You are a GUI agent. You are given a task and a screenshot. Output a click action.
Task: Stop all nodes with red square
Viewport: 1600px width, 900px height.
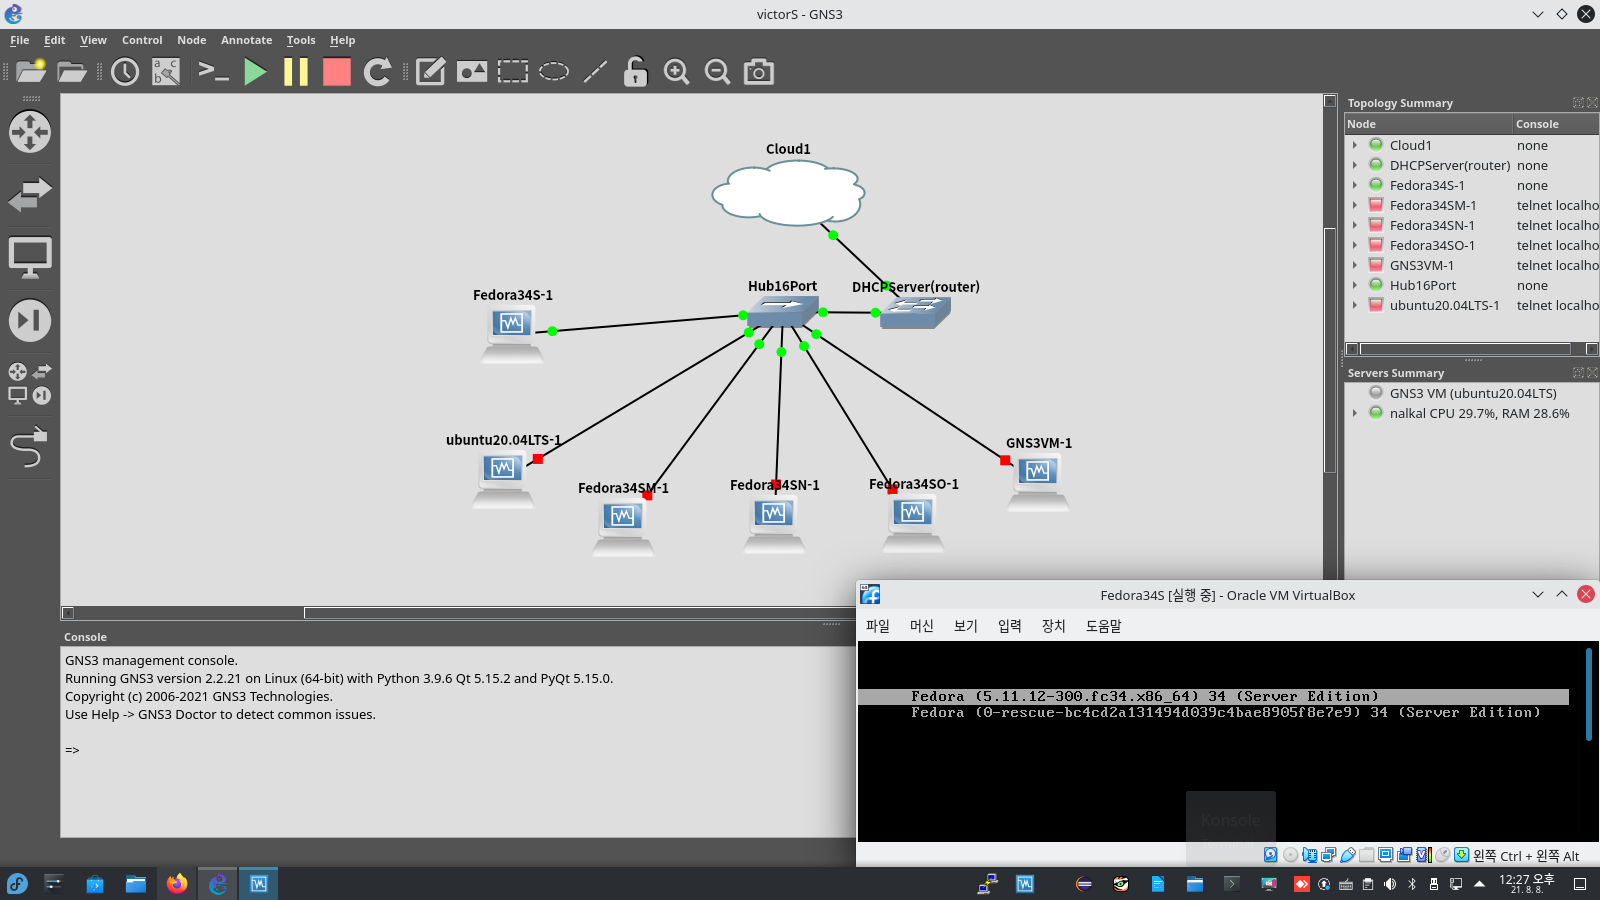pos(337,72)
